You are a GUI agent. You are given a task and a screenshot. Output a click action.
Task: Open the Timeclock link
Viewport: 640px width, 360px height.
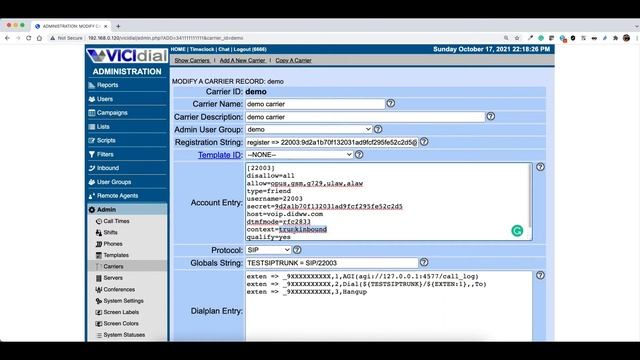pyautogui.click(x=202, y=49)
